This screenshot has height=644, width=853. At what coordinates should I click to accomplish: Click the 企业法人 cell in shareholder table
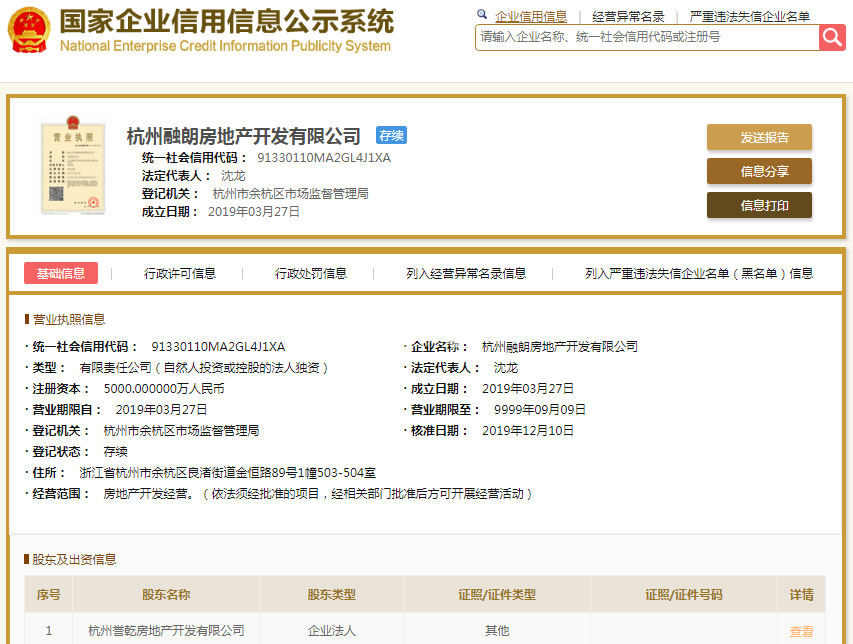click(331, 630)
